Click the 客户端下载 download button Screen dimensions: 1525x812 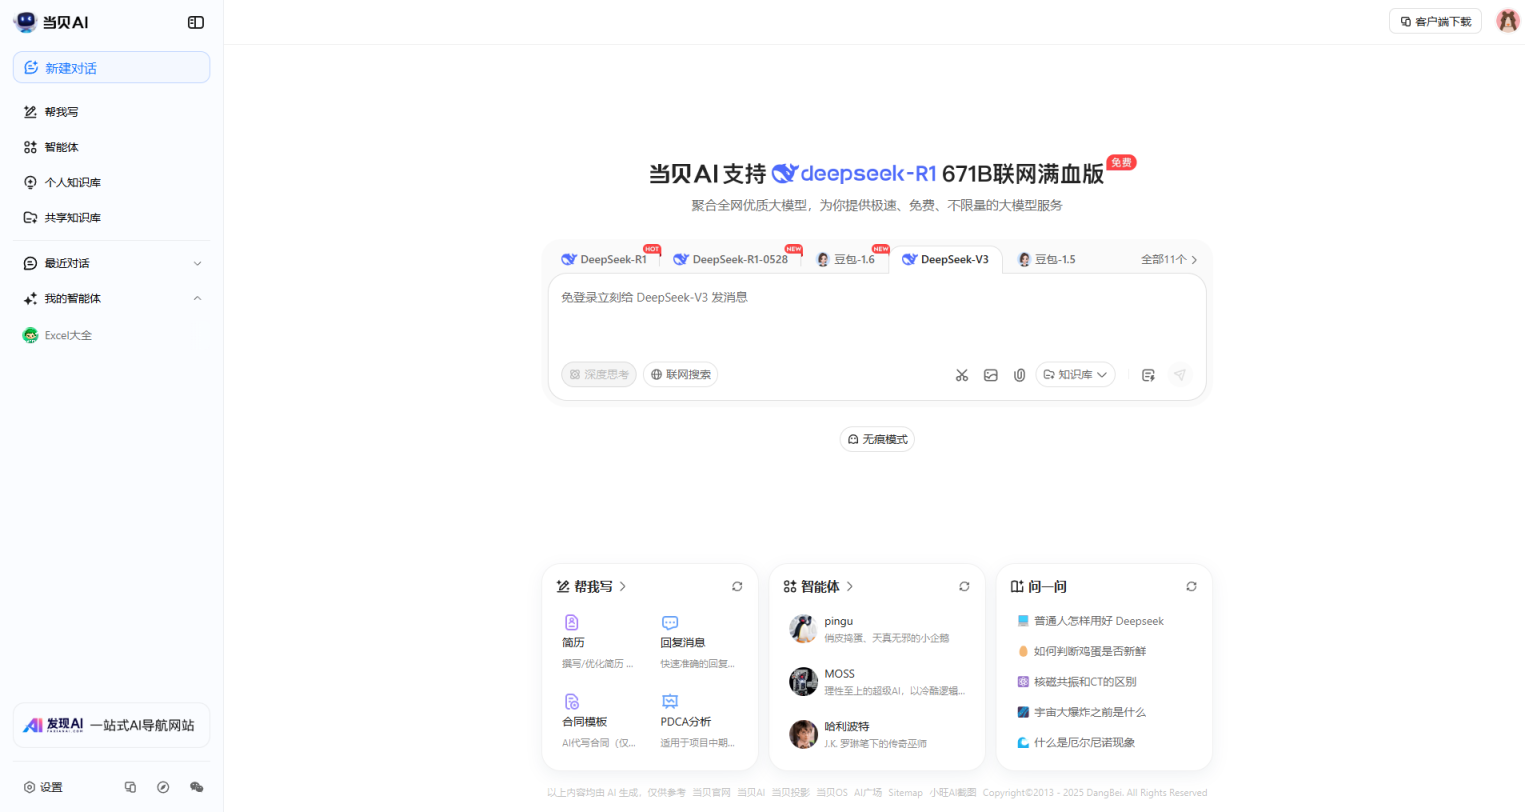point(1435,20)
